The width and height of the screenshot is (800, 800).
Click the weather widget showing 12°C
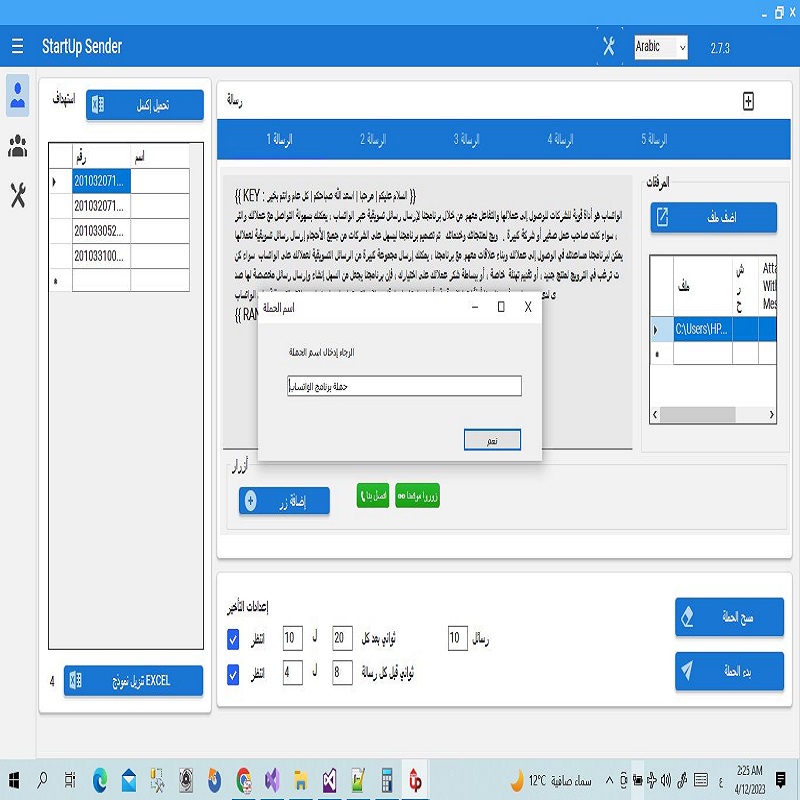[x=552, y=780]
